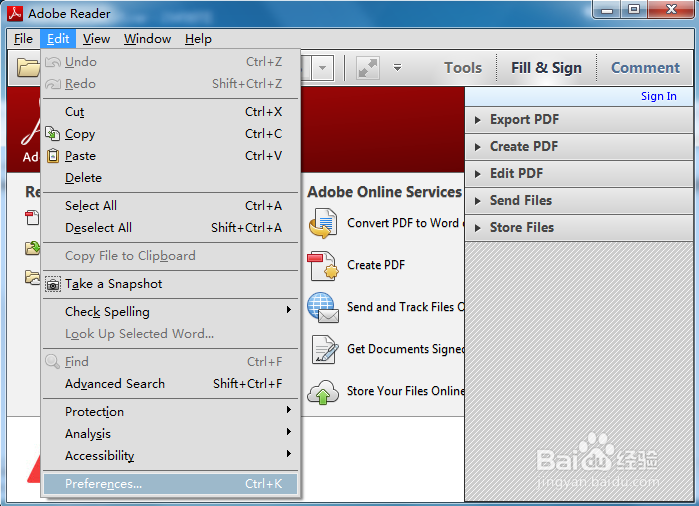
Task: Choose Deselect All from Edit menu
Action: 170,228
